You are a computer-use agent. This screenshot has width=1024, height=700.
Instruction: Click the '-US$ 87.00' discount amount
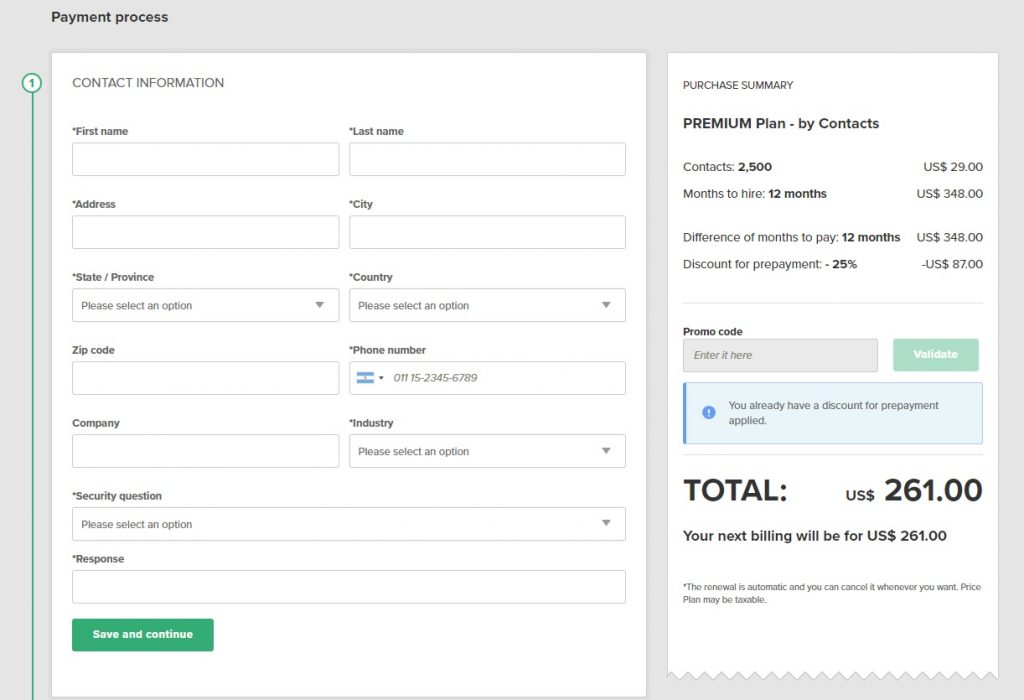(x=952, y=264)
